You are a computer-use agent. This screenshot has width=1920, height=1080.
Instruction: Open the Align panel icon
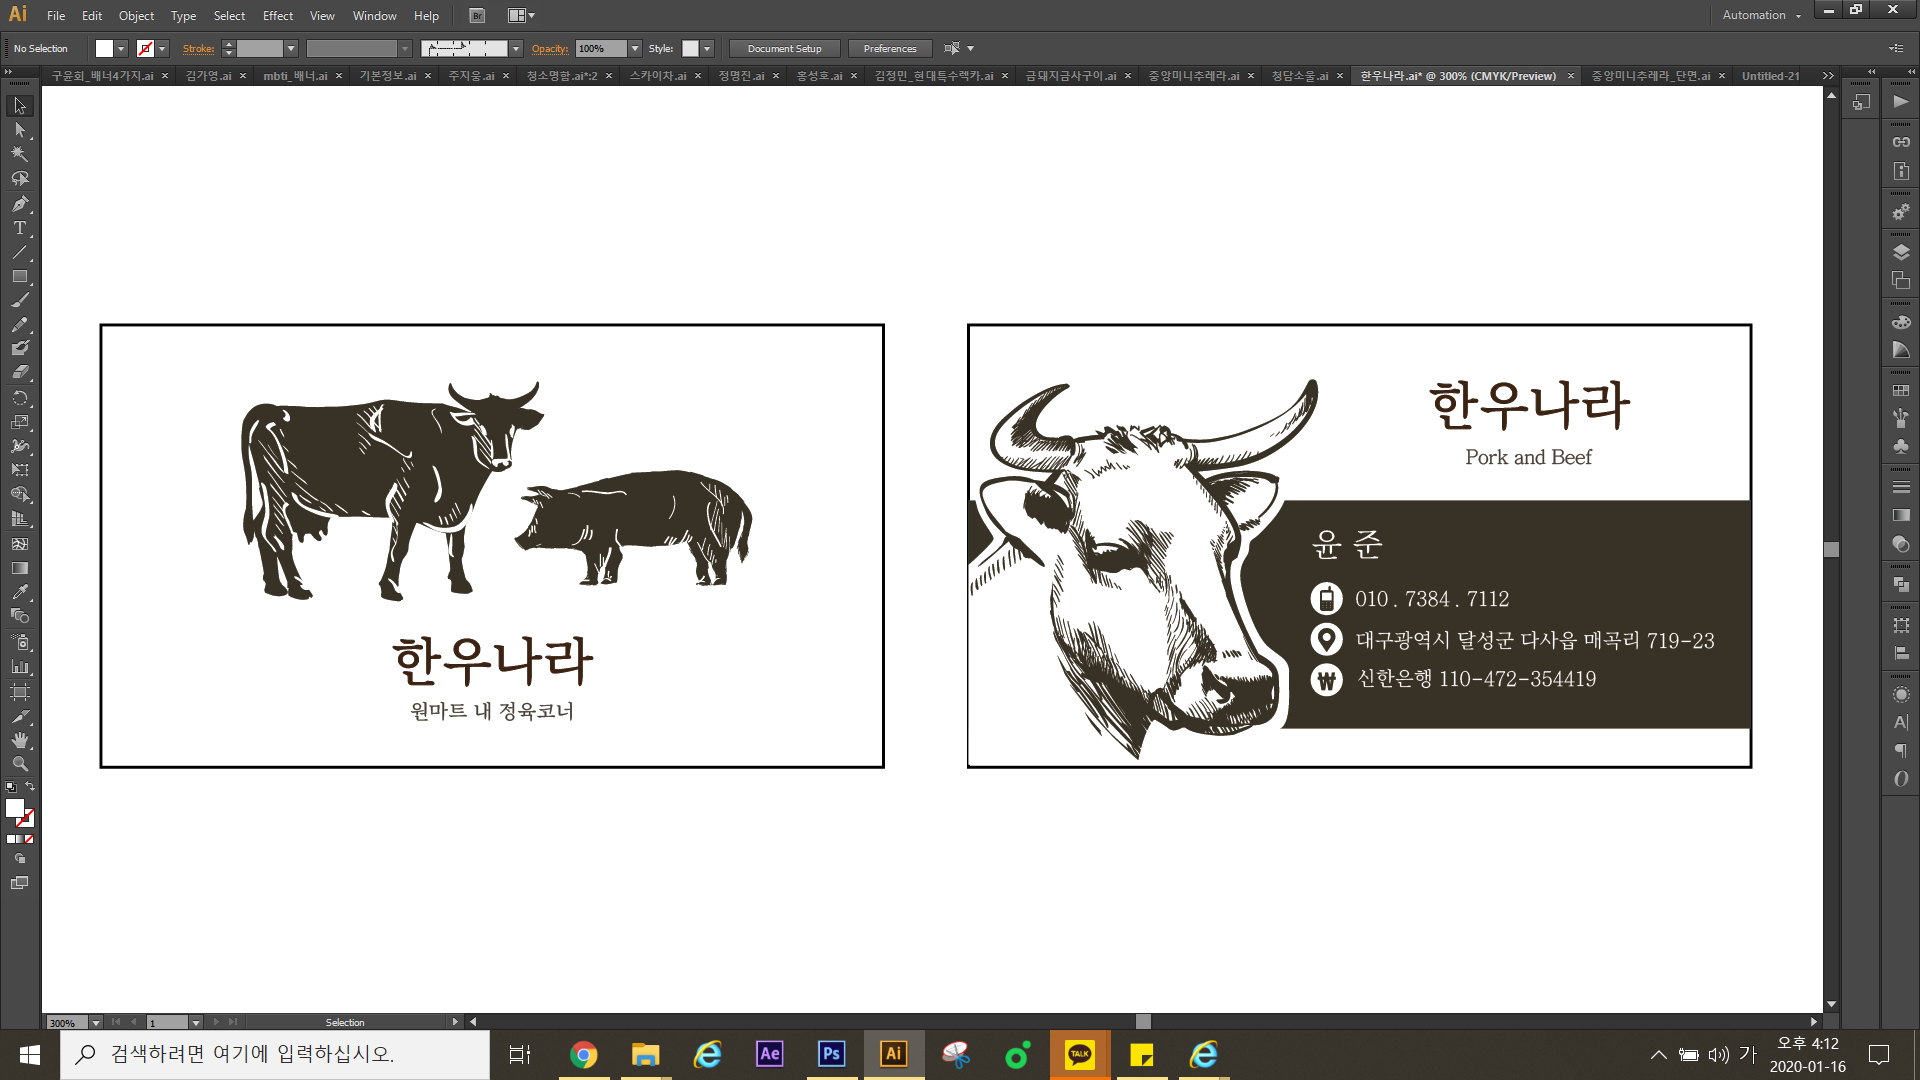click(x=1901, y=653)
